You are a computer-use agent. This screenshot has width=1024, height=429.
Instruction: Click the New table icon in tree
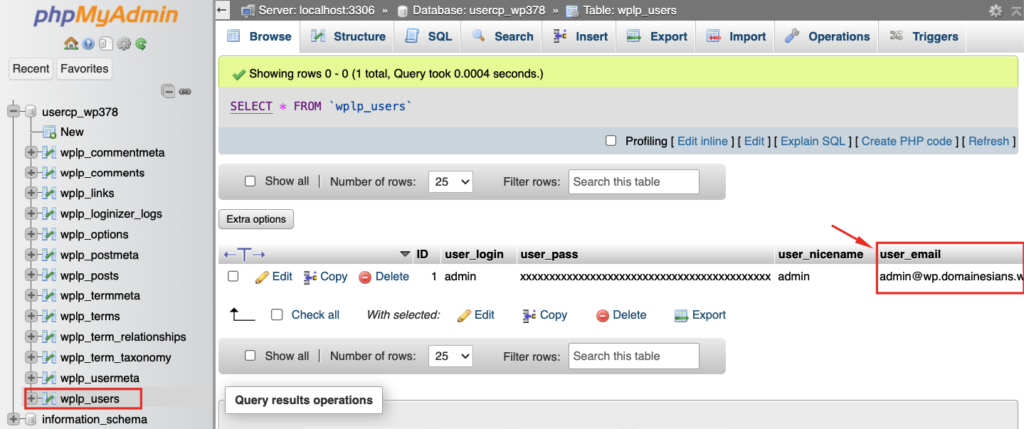(49, 132)
